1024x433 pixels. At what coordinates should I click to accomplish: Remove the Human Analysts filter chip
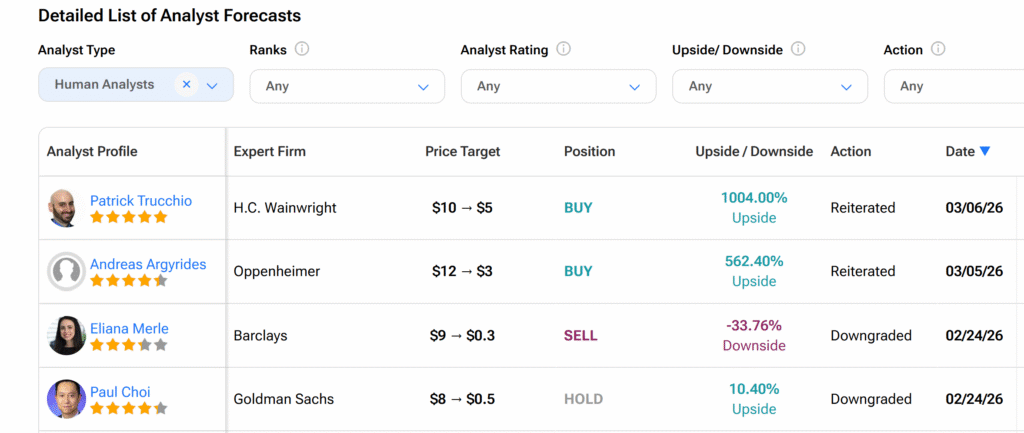click(186, 85)
